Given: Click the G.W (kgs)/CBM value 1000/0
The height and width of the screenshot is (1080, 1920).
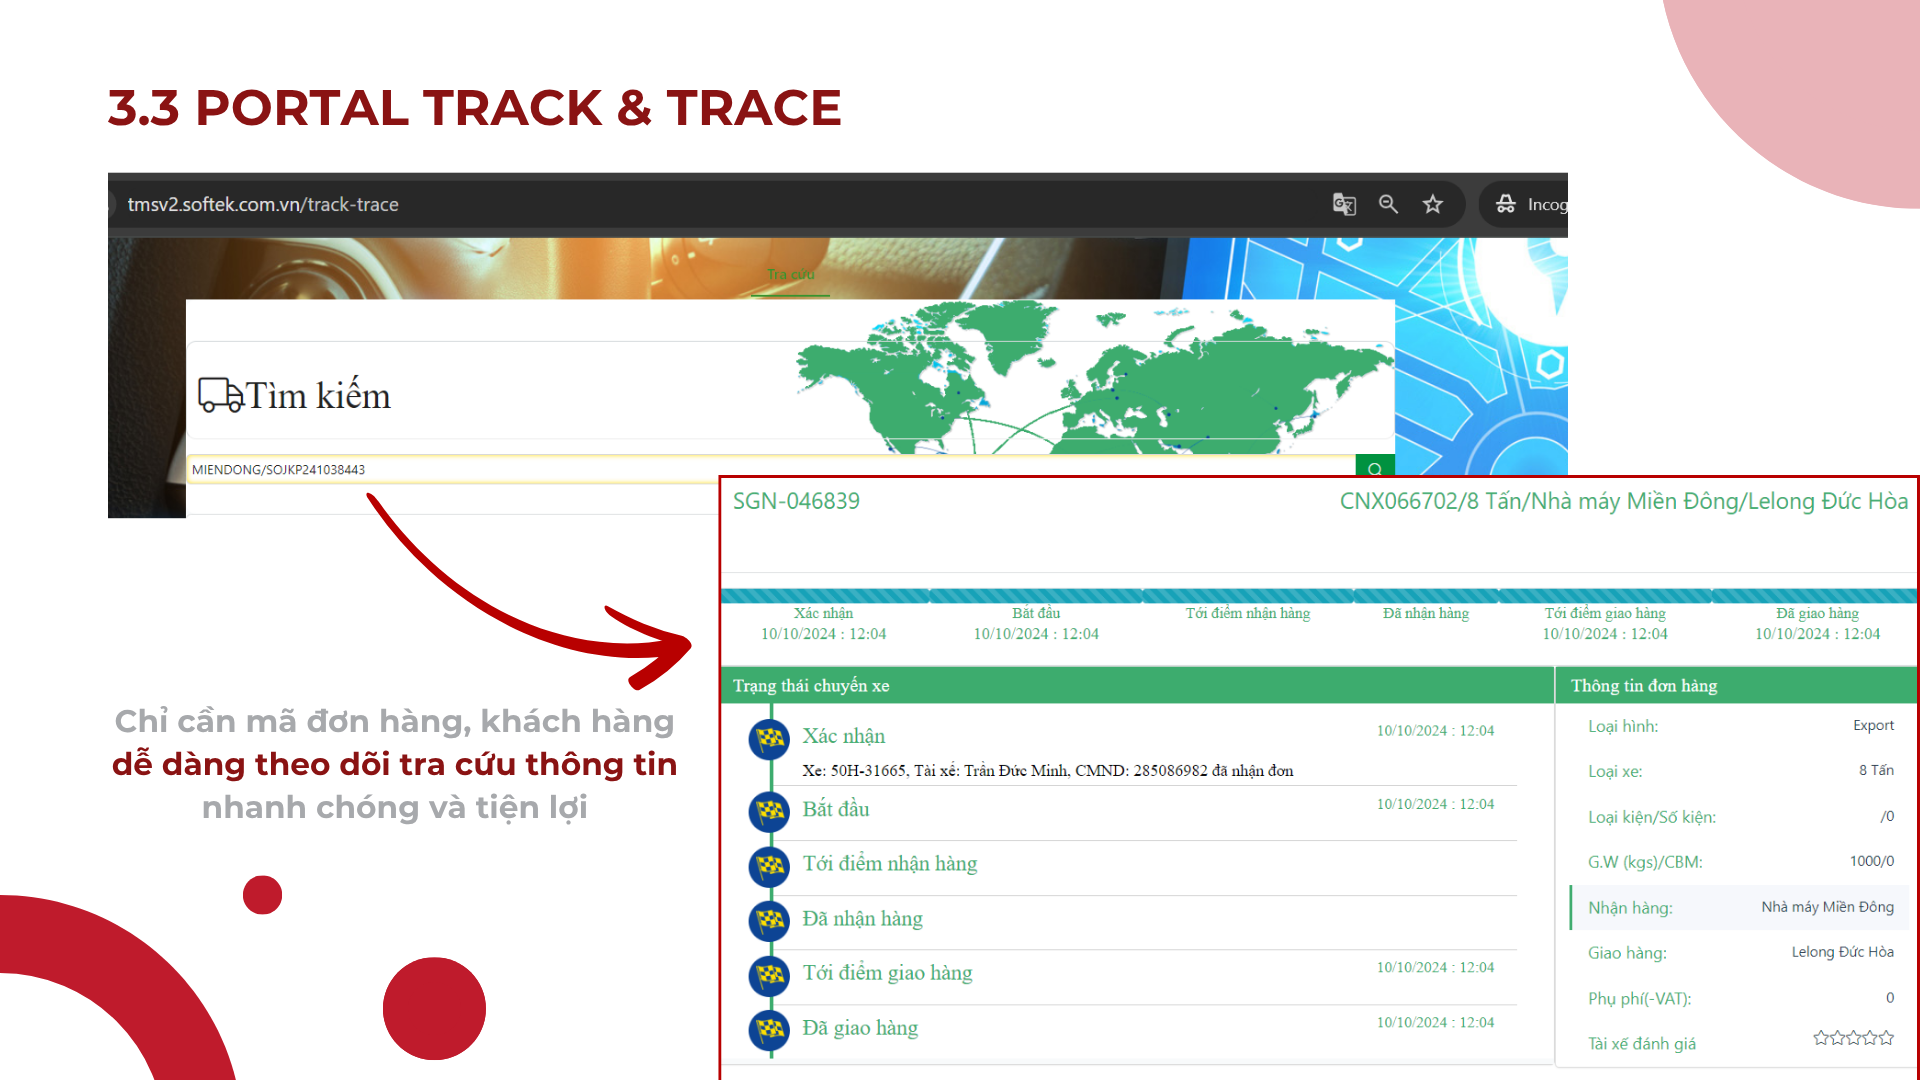Looking at the screenshot, I should pyautogui.click(x=1871, y=861).
